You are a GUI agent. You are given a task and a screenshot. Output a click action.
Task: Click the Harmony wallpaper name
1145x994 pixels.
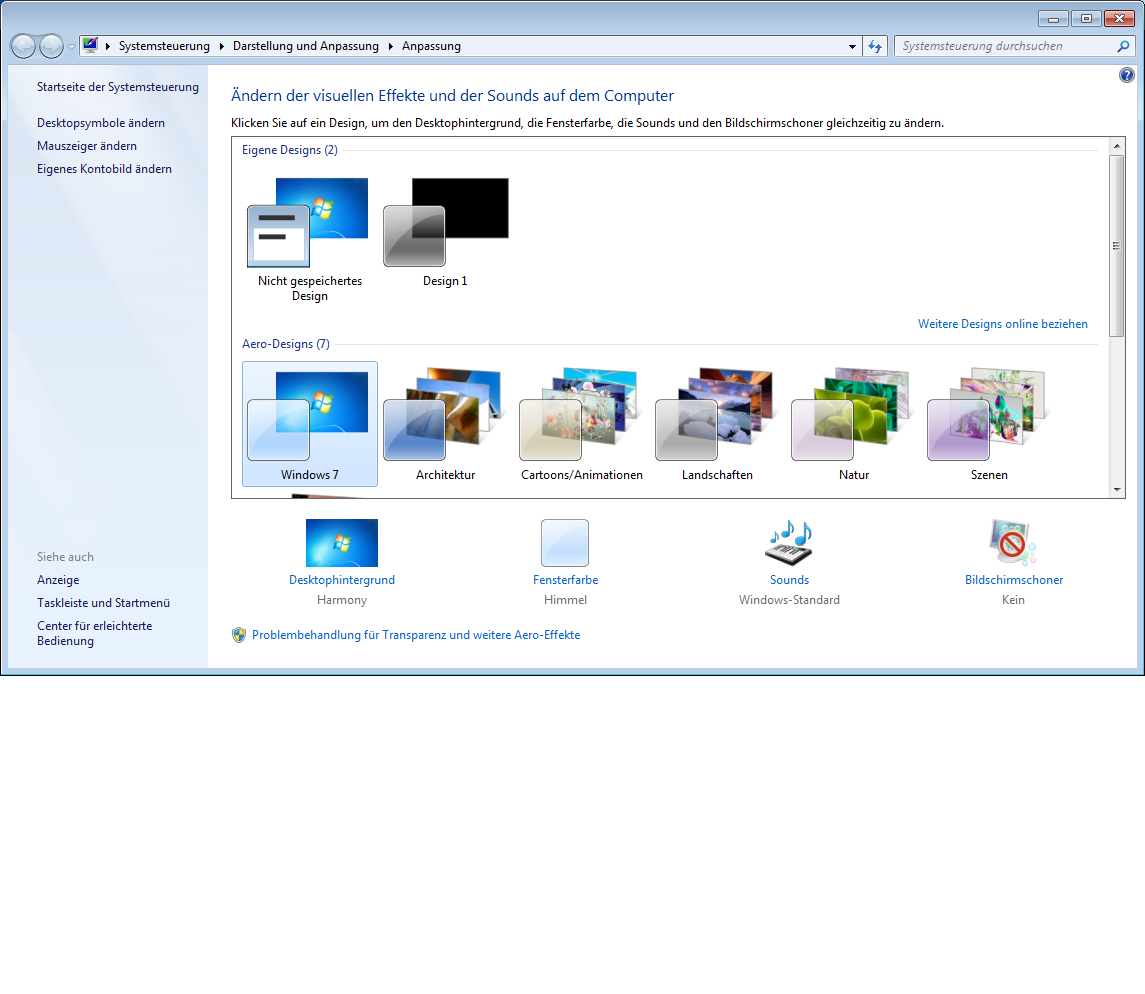(x=342, y=600)
